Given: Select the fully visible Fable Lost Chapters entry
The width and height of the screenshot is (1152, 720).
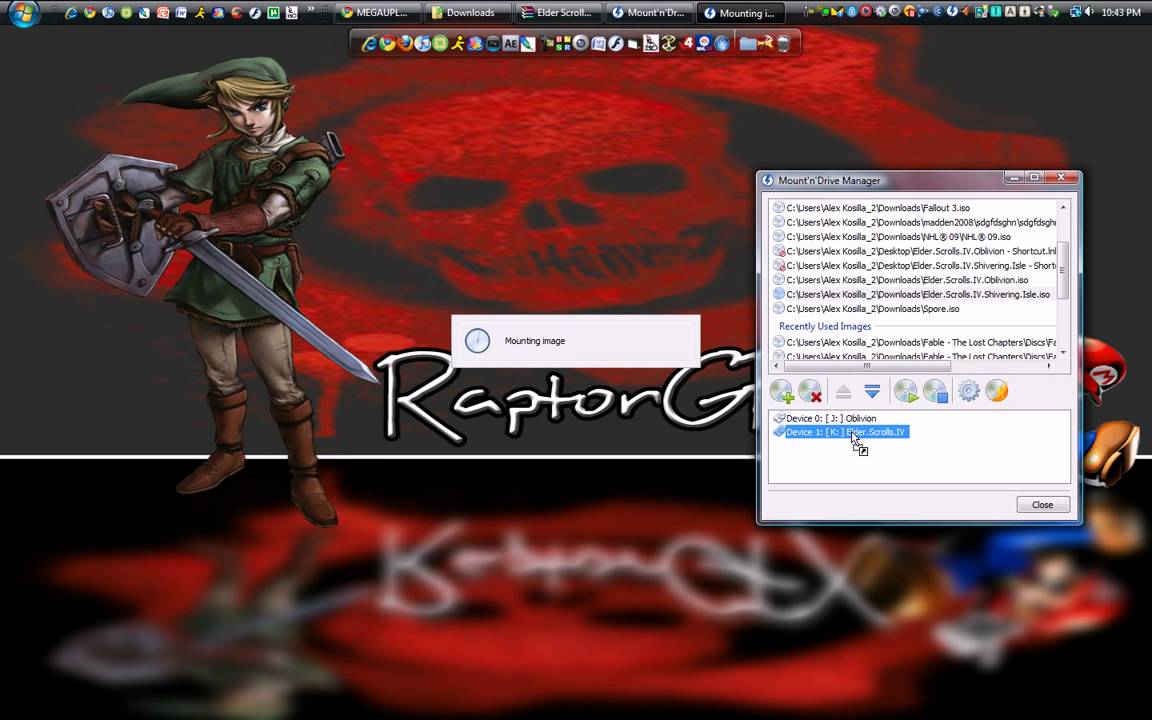Looking at the screenshot, I should coord(914,342).
